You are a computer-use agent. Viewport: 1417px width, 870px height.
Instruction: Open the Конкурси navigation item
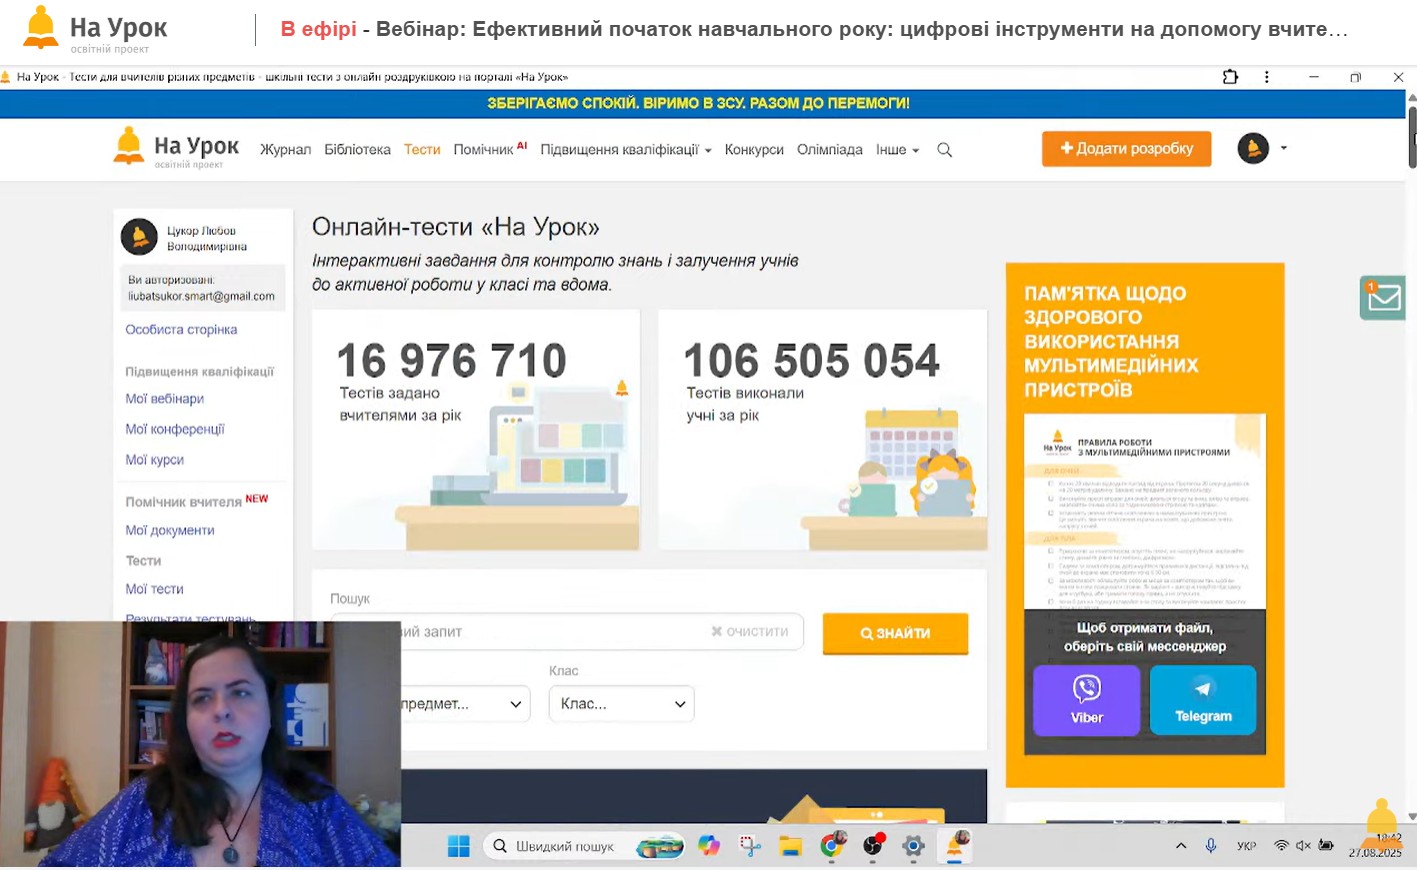coord(754,150)
